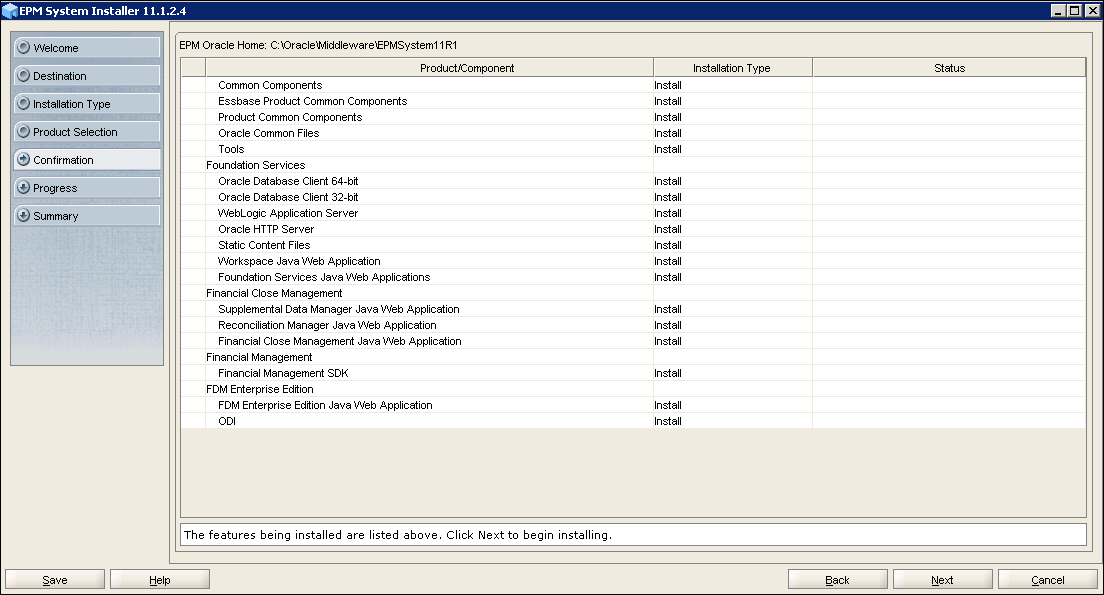This screenshot has height=595, width=1104.
Task: Click the EPM System Installer title bar icon
Action: pos(10,10)
